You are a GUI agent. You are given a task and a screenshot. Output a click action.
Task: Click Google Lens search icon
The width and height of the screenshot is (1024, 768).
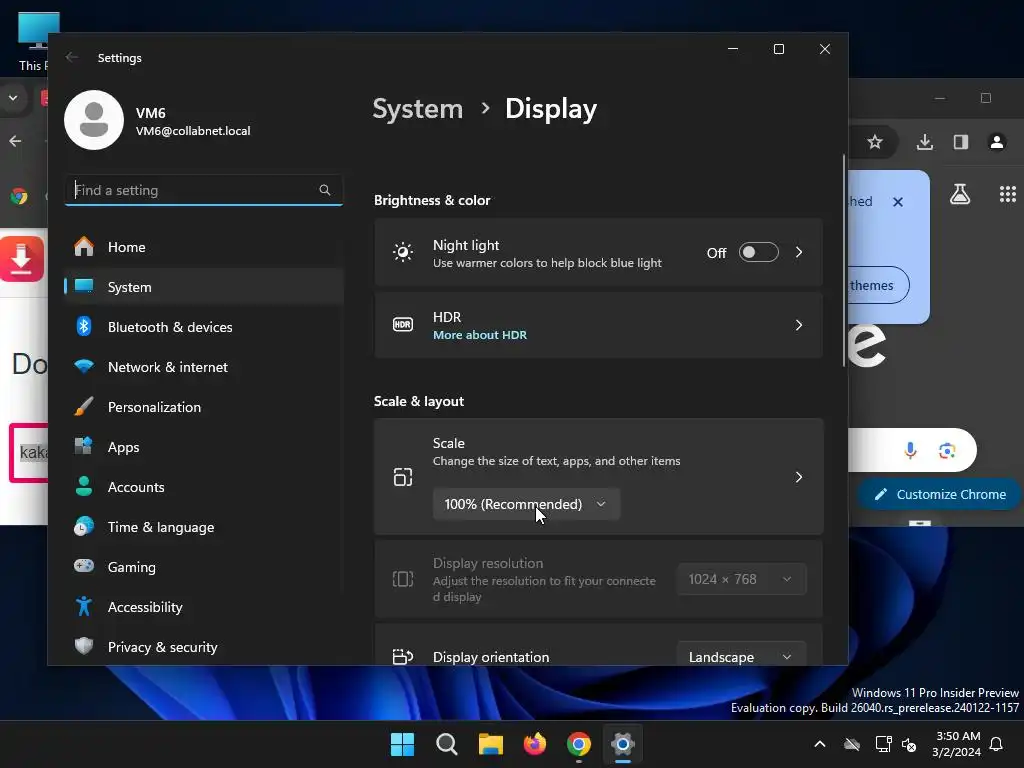947,450
